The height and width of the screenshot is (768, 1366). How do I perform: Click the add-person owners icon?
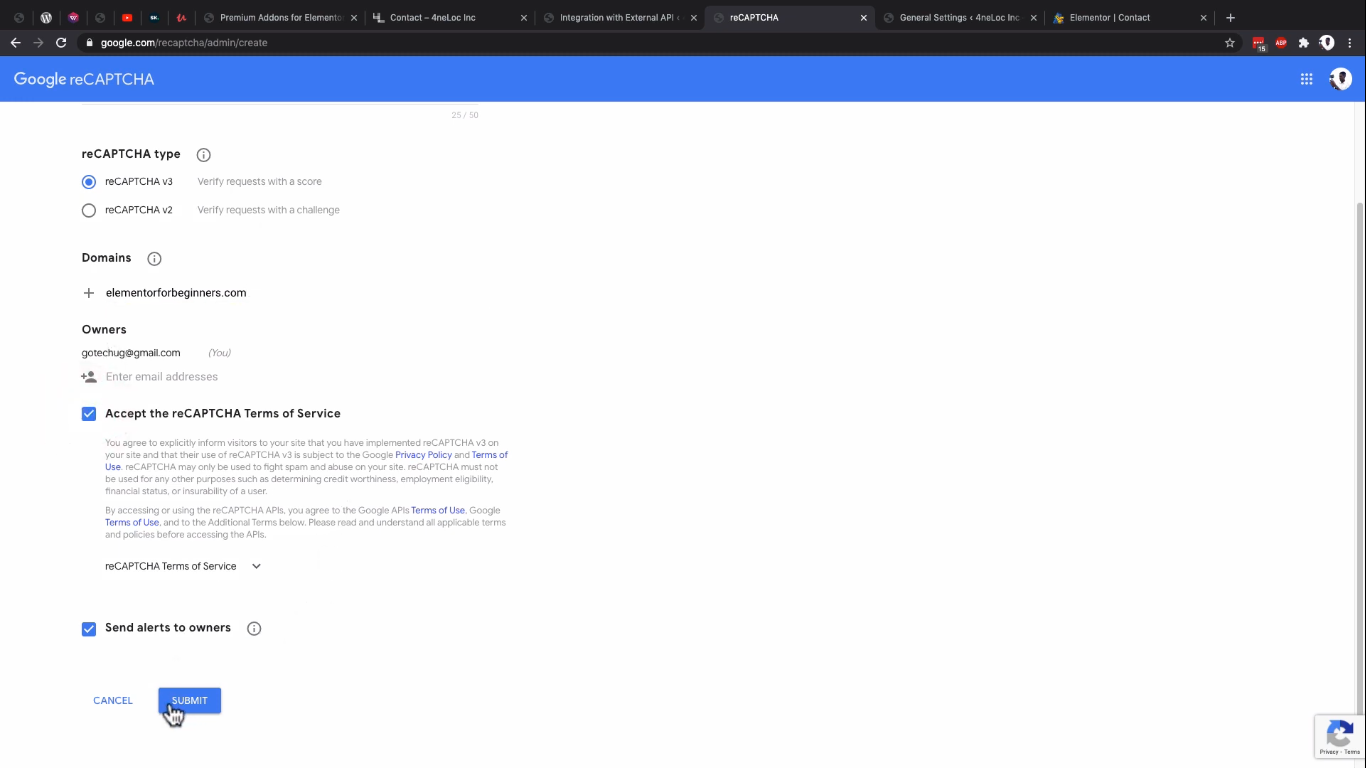tap(89, 377)
